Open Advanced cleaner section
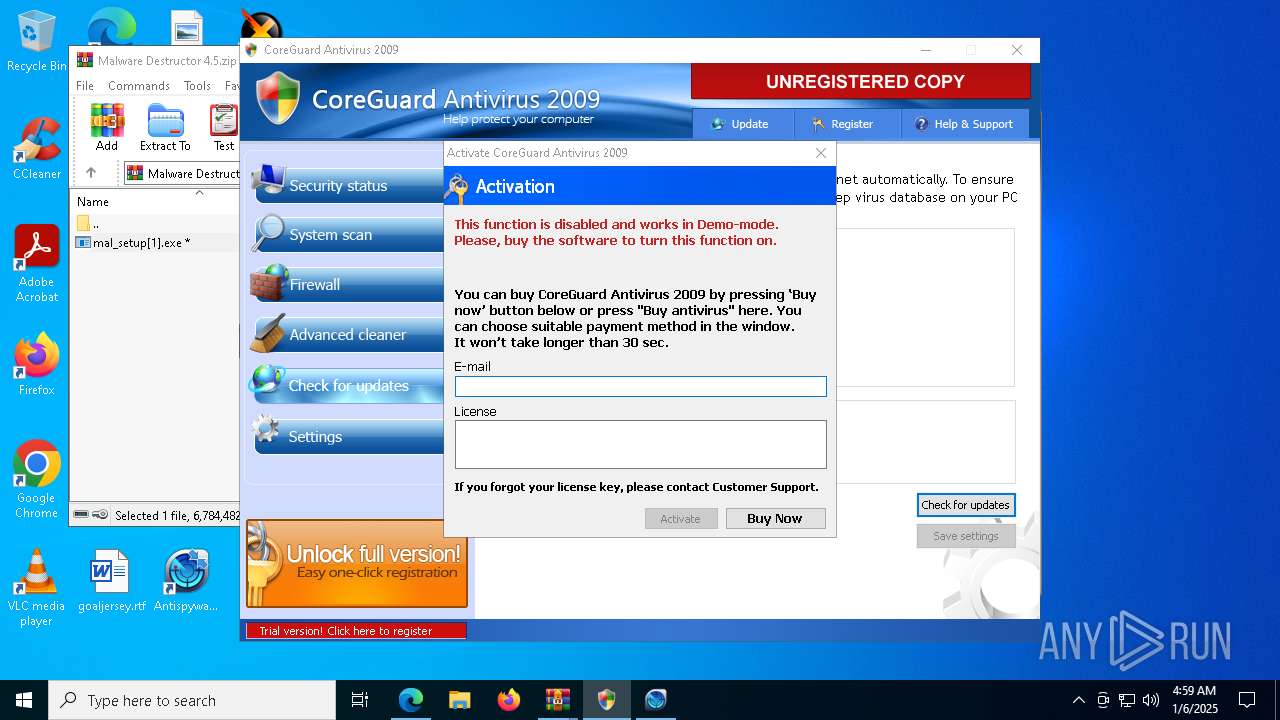1280x720 pixels. pos(346,335)
